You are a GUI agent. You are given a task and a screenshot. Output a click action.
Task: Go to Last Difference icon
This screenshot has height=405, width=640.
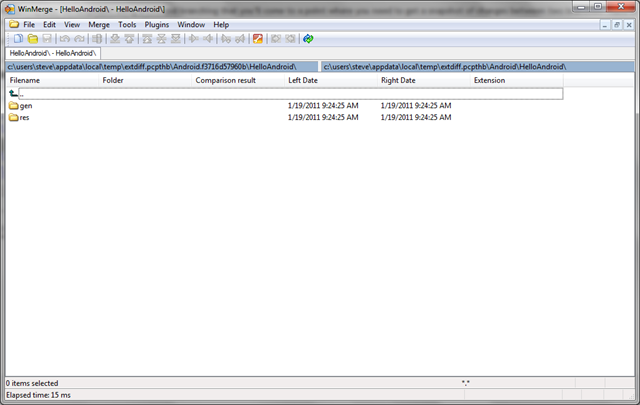[x=176, y=39]
